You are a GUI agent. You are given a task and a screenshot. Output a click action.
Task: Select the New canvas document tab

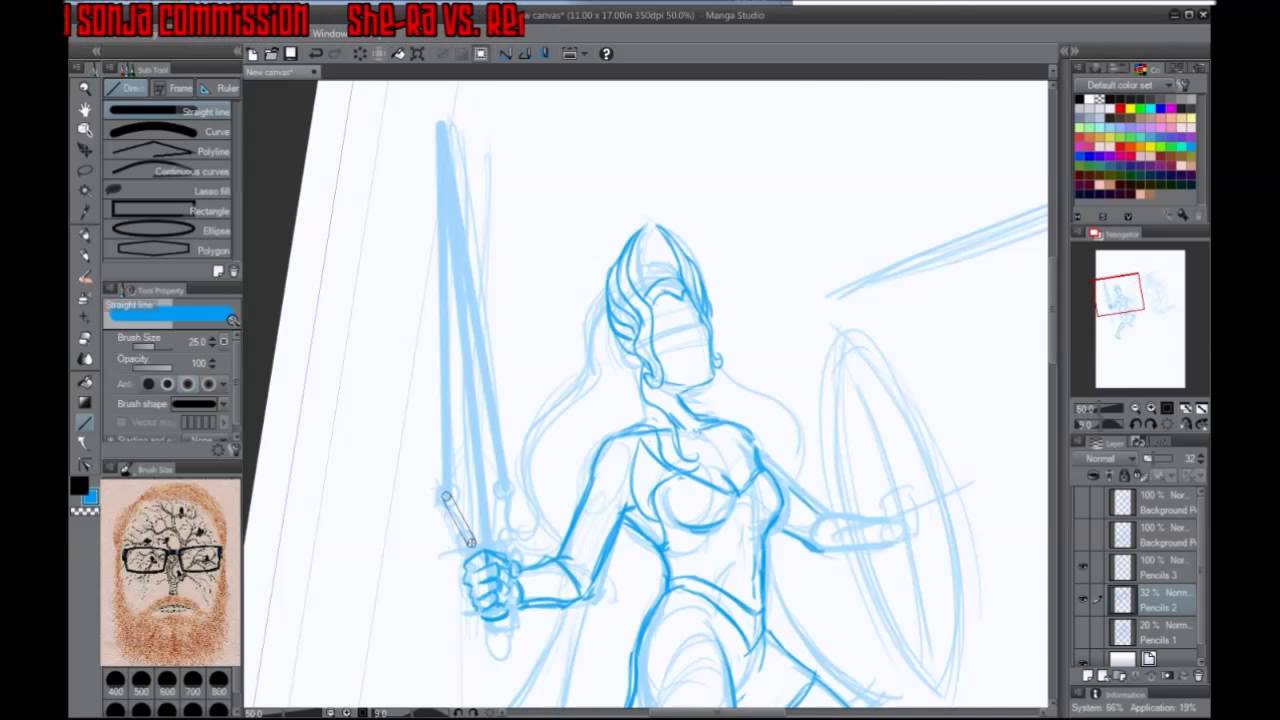(281, 72)
